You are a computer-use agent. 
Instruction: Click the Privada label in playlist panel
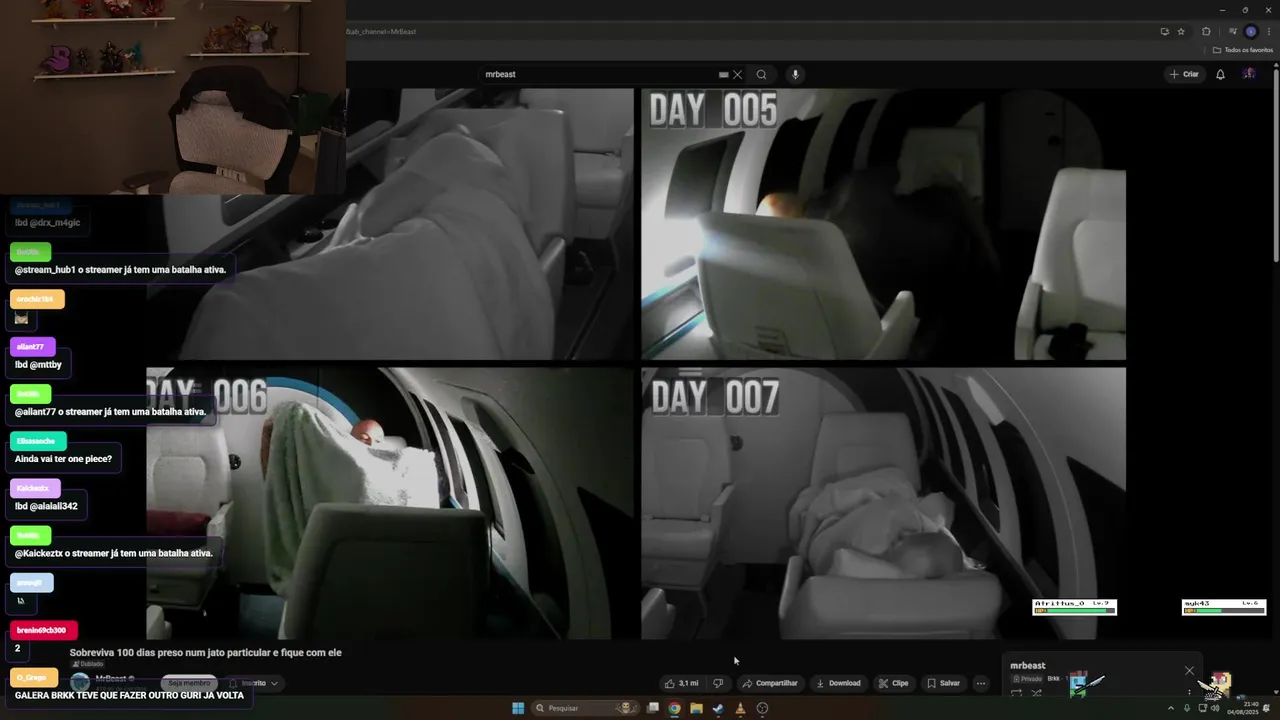coord(1026,678)
